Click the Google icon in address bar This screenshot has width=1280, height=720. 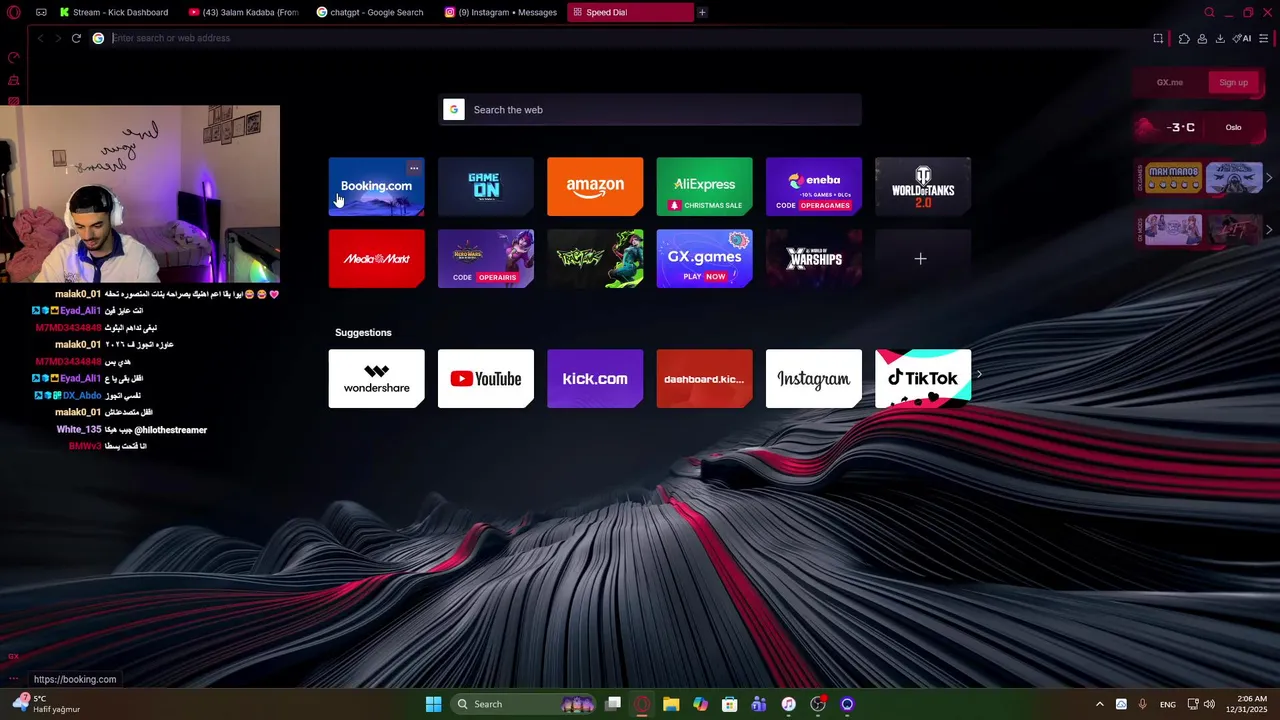point(98,38)
